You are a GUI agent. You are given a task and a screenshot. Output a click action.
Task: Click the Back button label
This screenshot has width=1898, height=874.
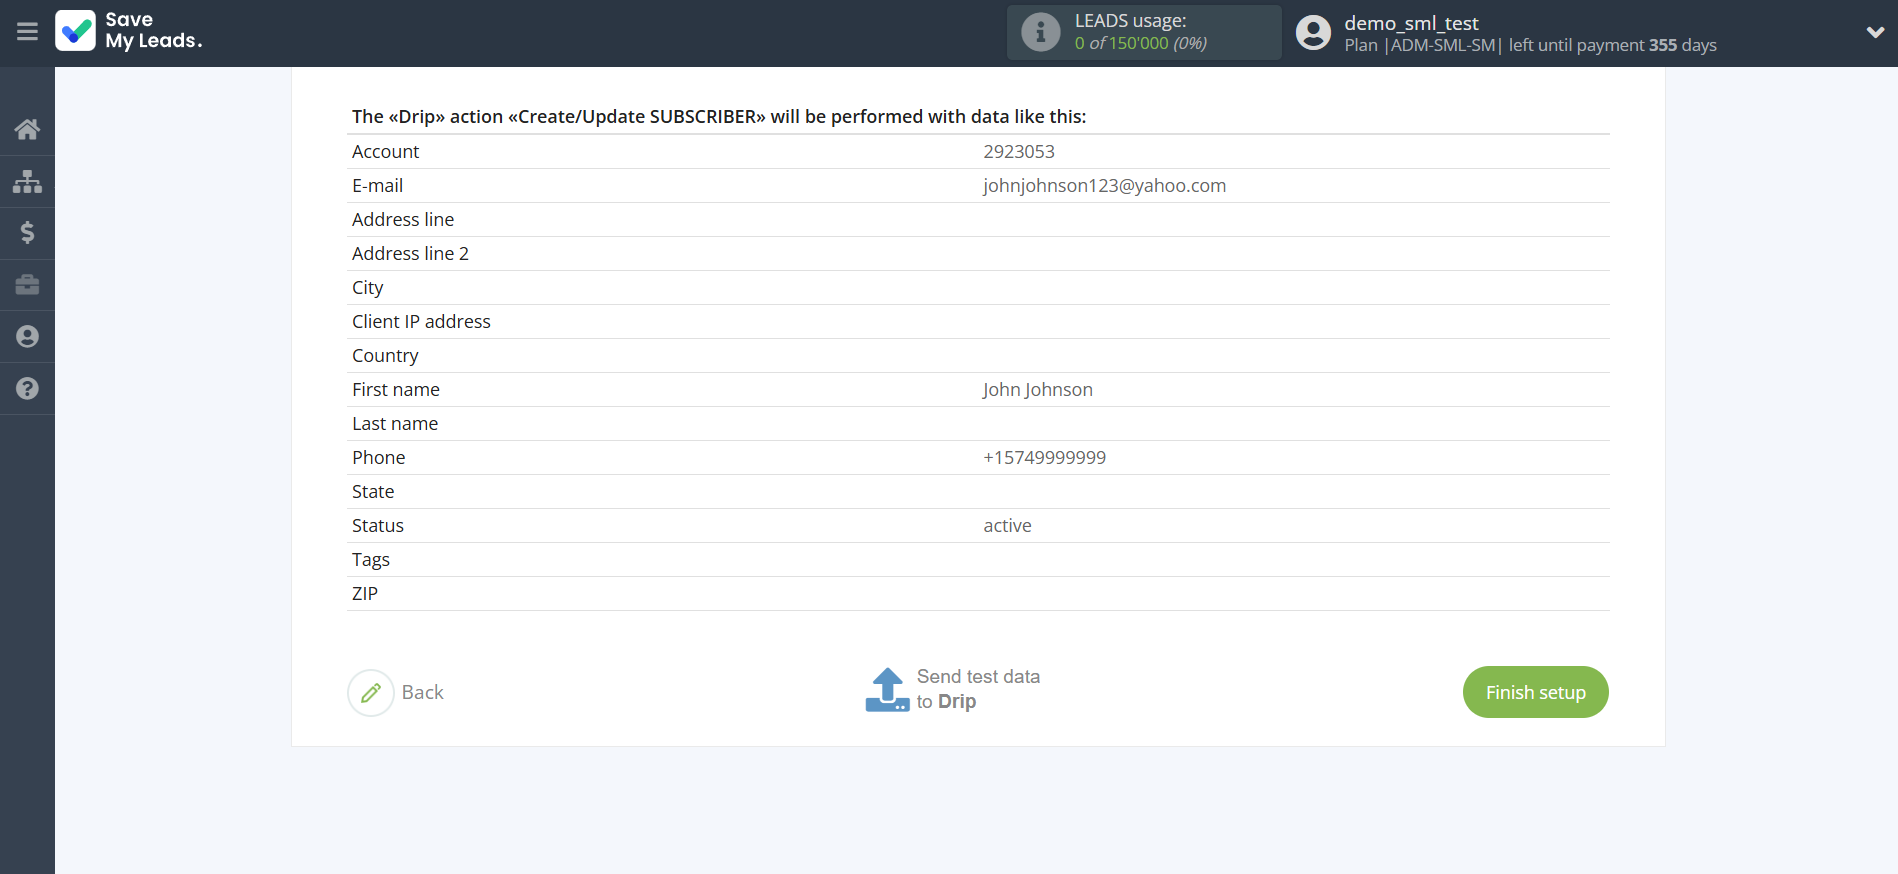tap(422, 693)
